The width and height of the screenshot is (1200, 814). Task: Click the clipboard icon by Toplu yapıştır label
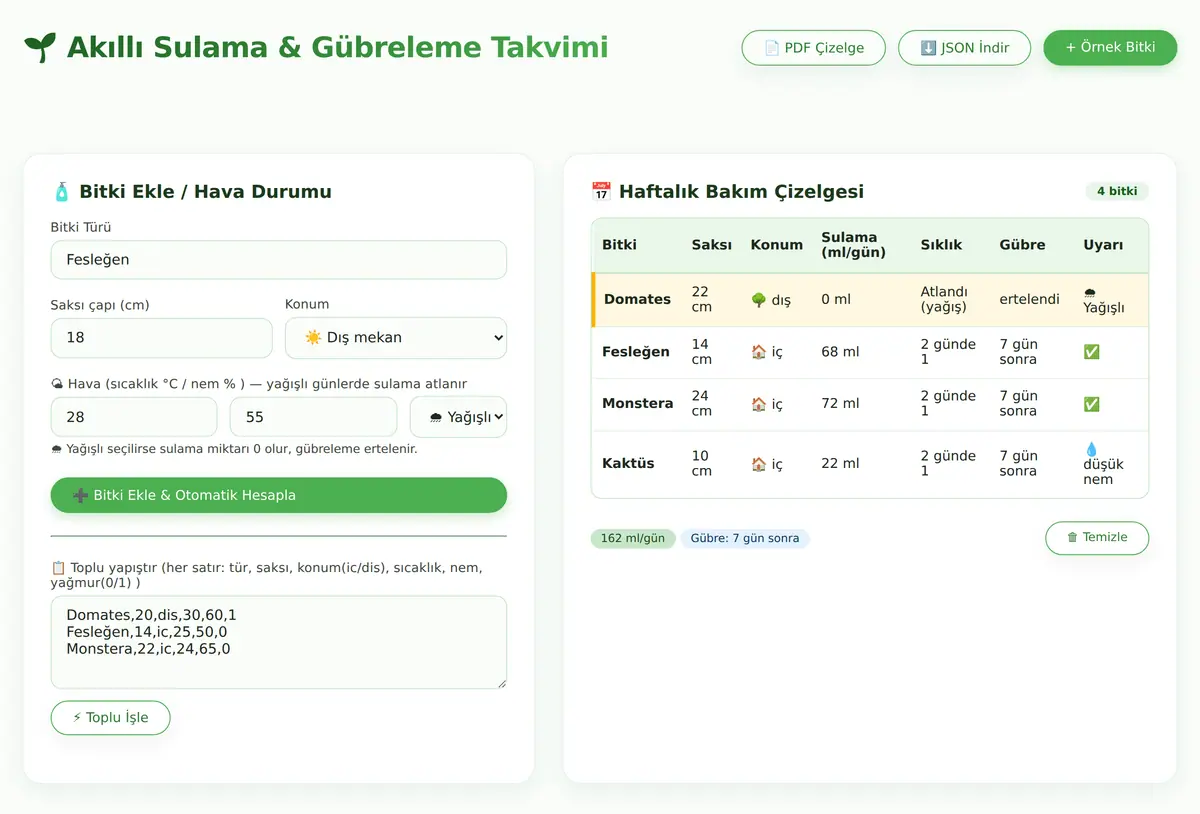[57, 568]
